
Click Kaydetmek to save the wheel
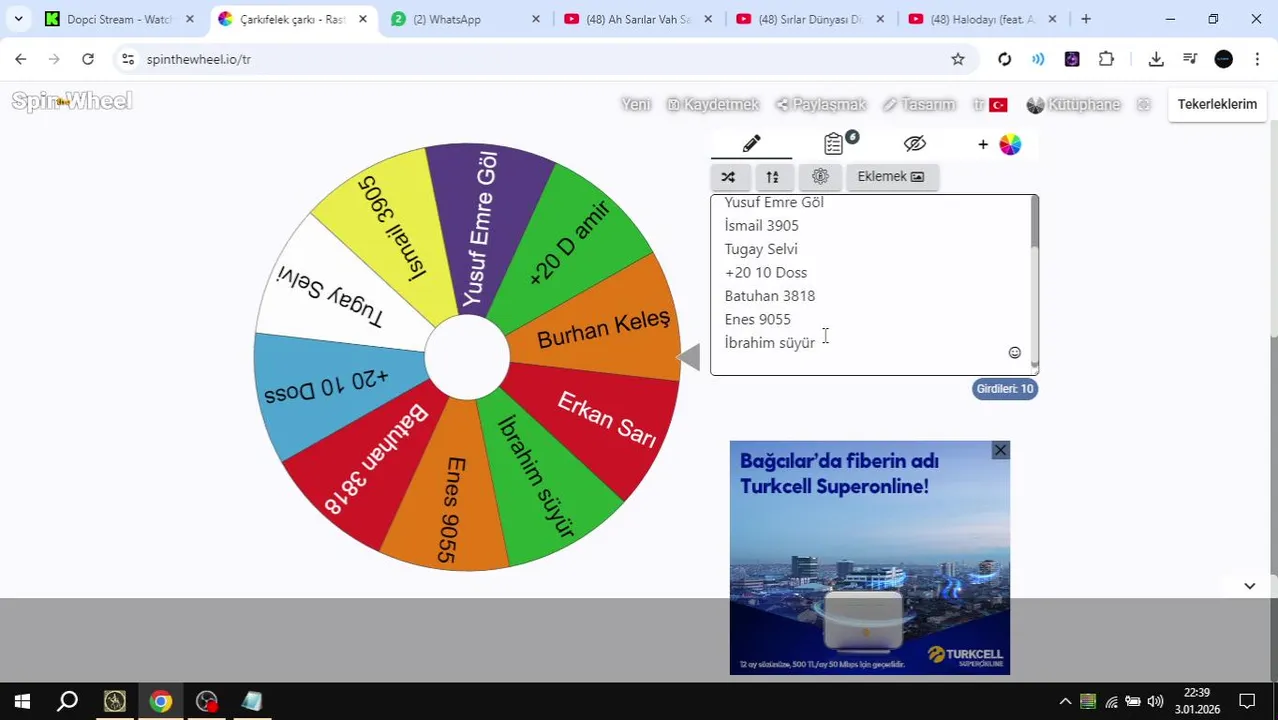click(x=713, y=105)
